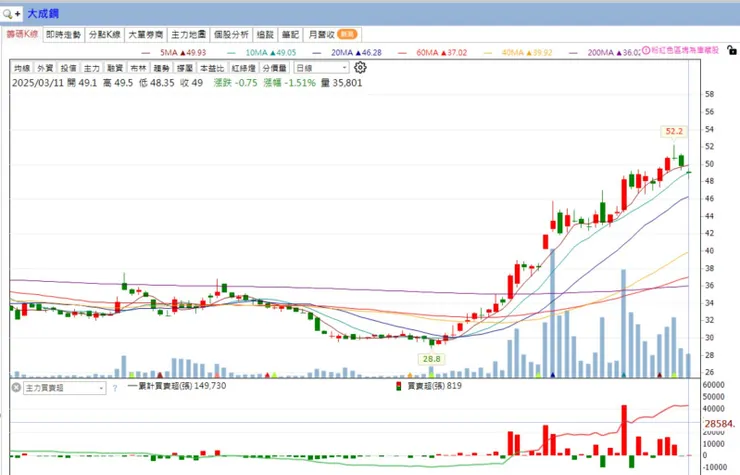Toggle the 融資 margin overlay button

point(115,68)
